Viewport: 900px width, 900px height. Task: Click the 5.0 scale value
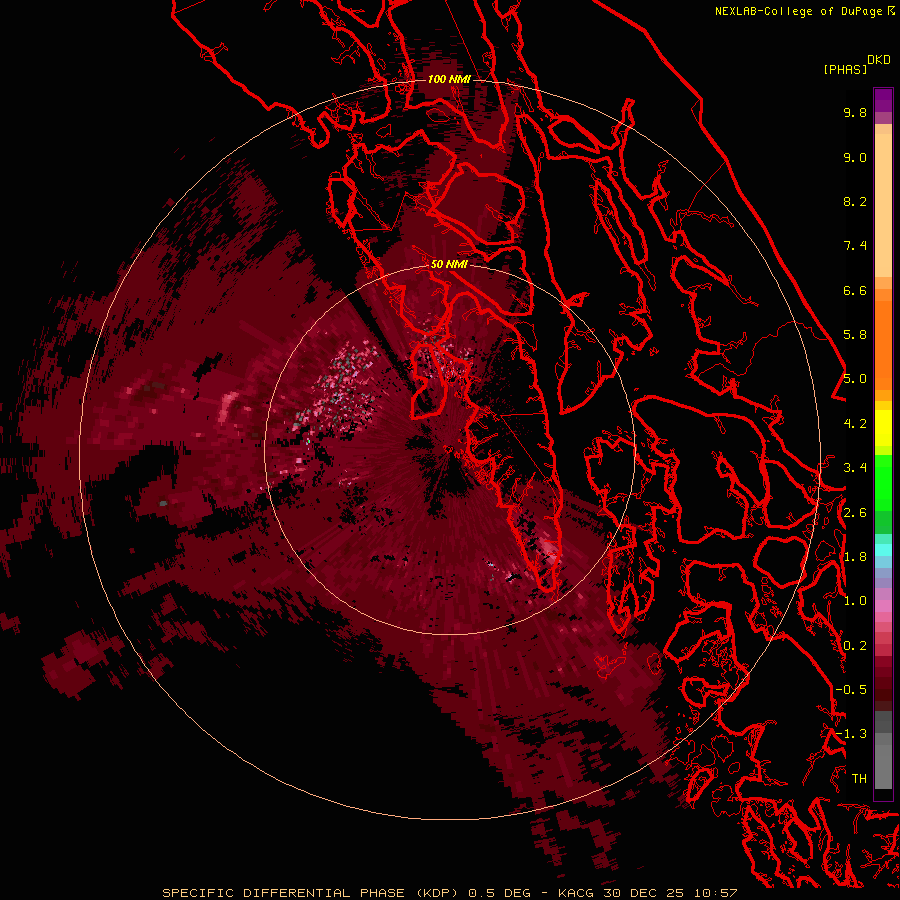point(855,379)
